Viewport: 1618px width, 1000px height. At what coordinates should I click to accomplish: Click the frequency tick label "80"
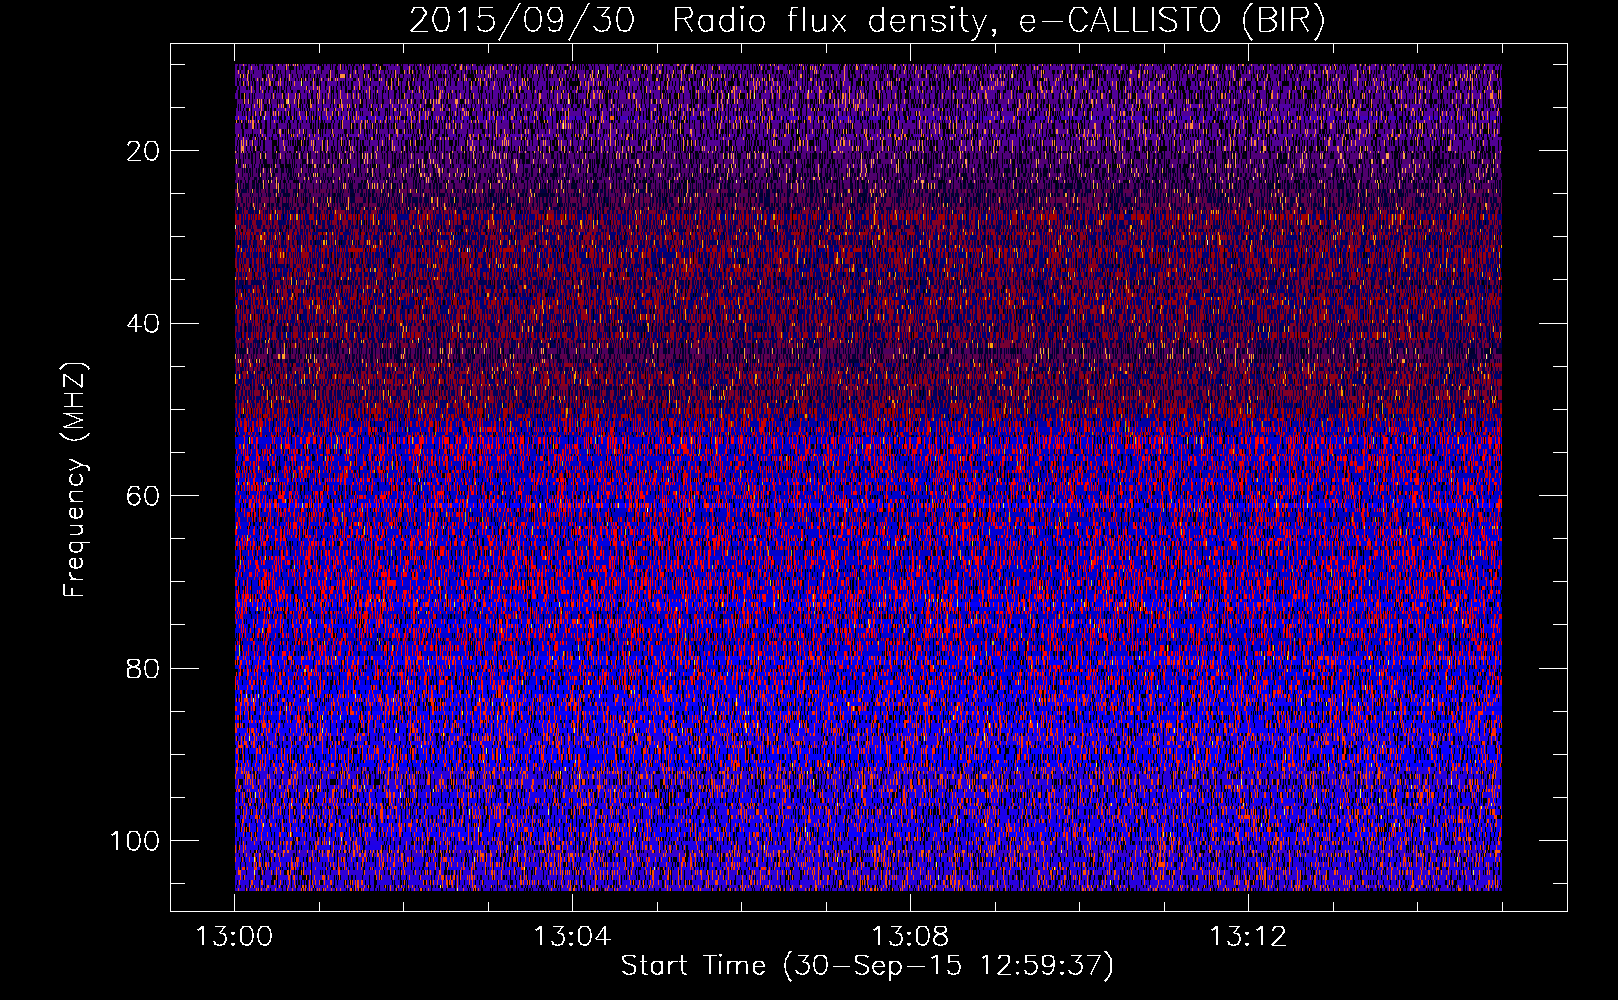[144, 668]
